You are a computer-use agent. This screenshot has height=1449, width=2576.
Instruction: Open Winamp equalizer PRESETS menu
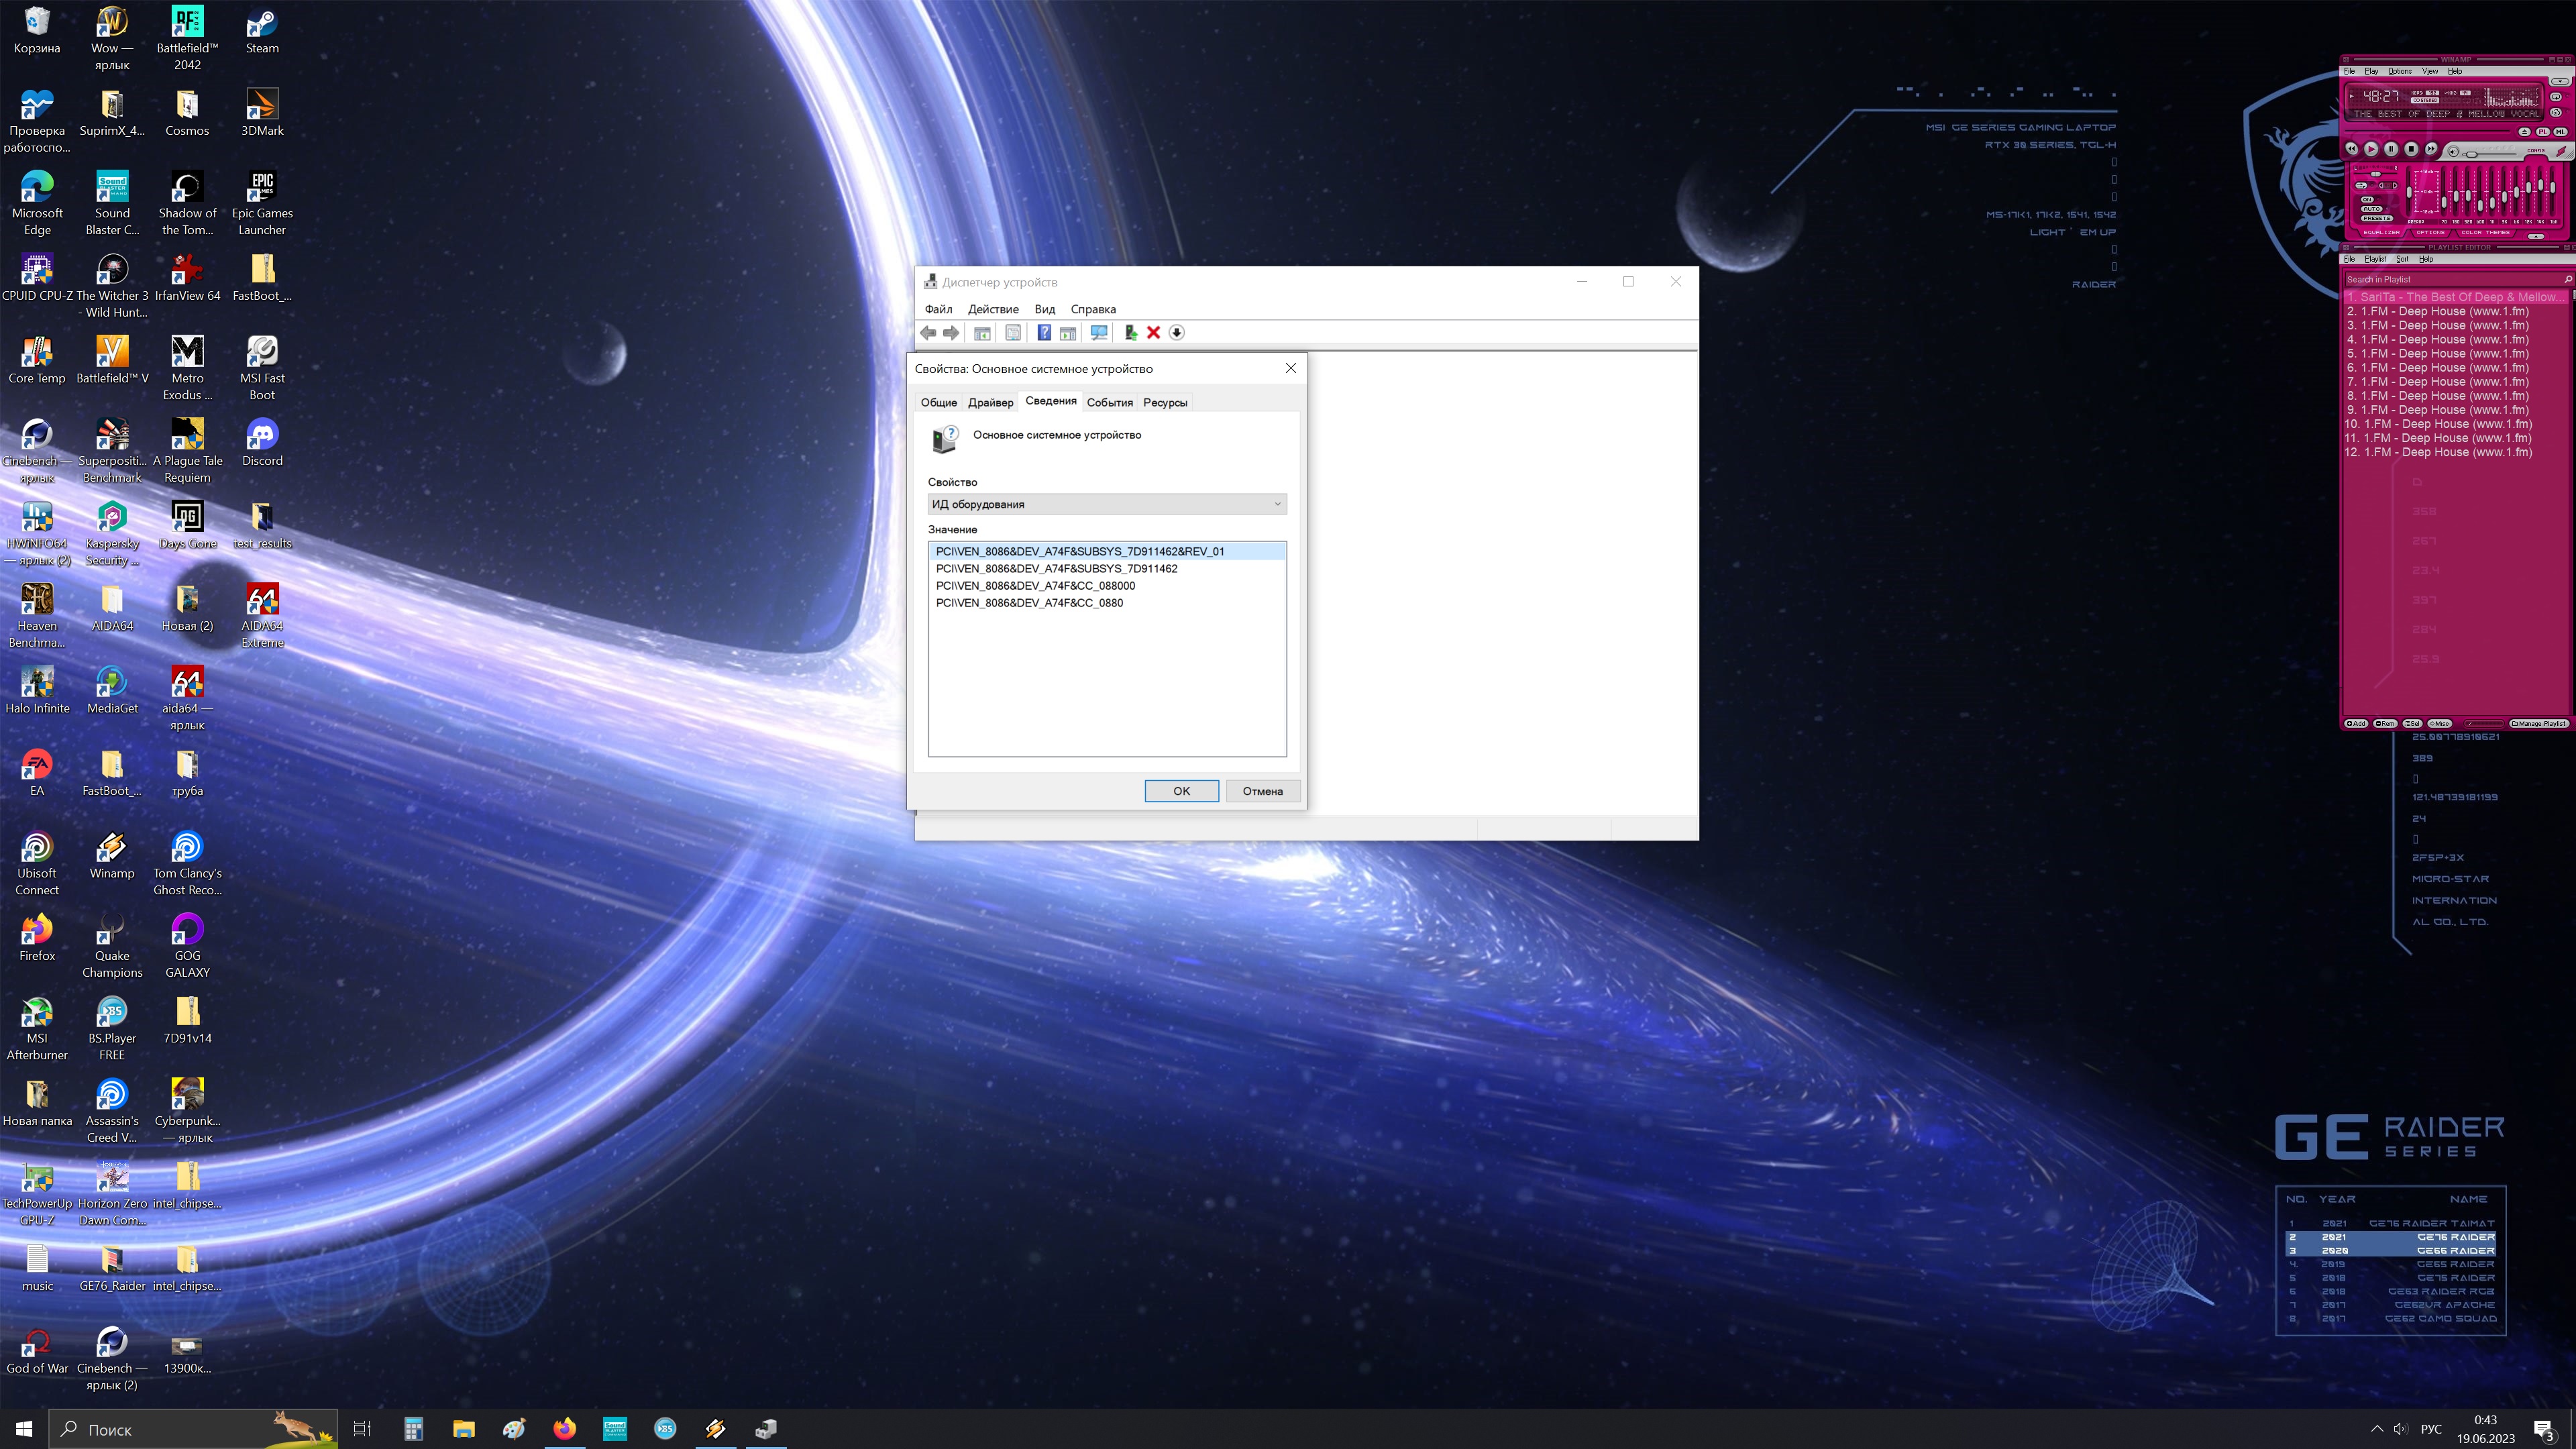click(2377, 219)
